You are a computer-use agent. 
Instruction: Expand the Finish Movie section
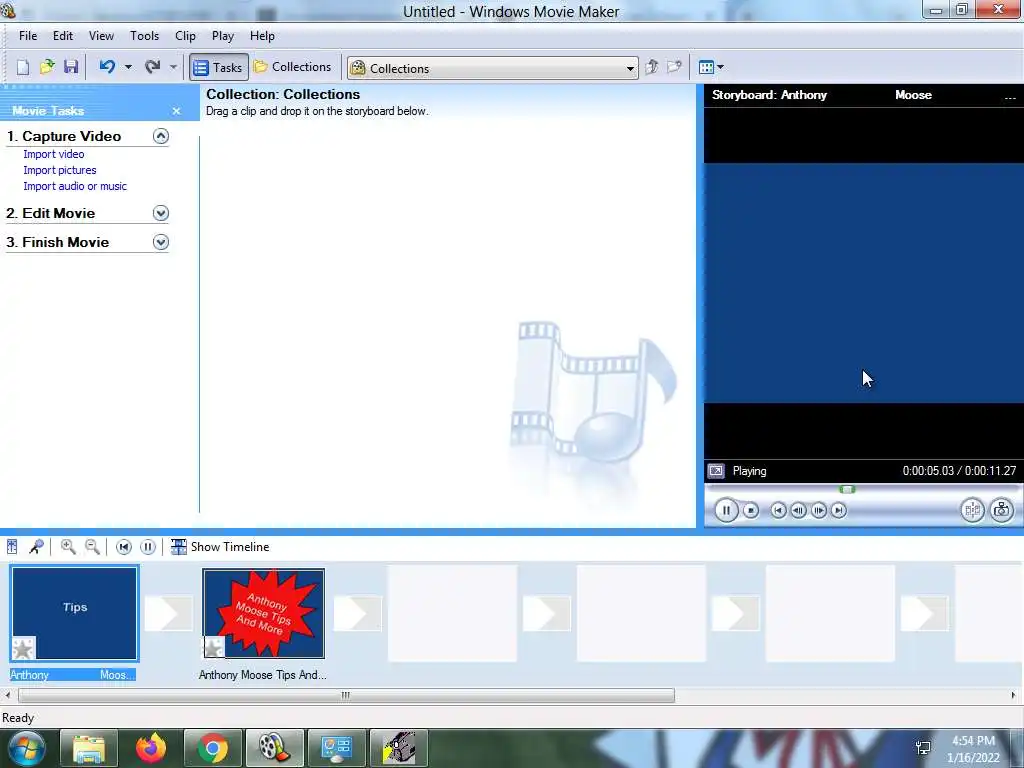click(161, 242)
